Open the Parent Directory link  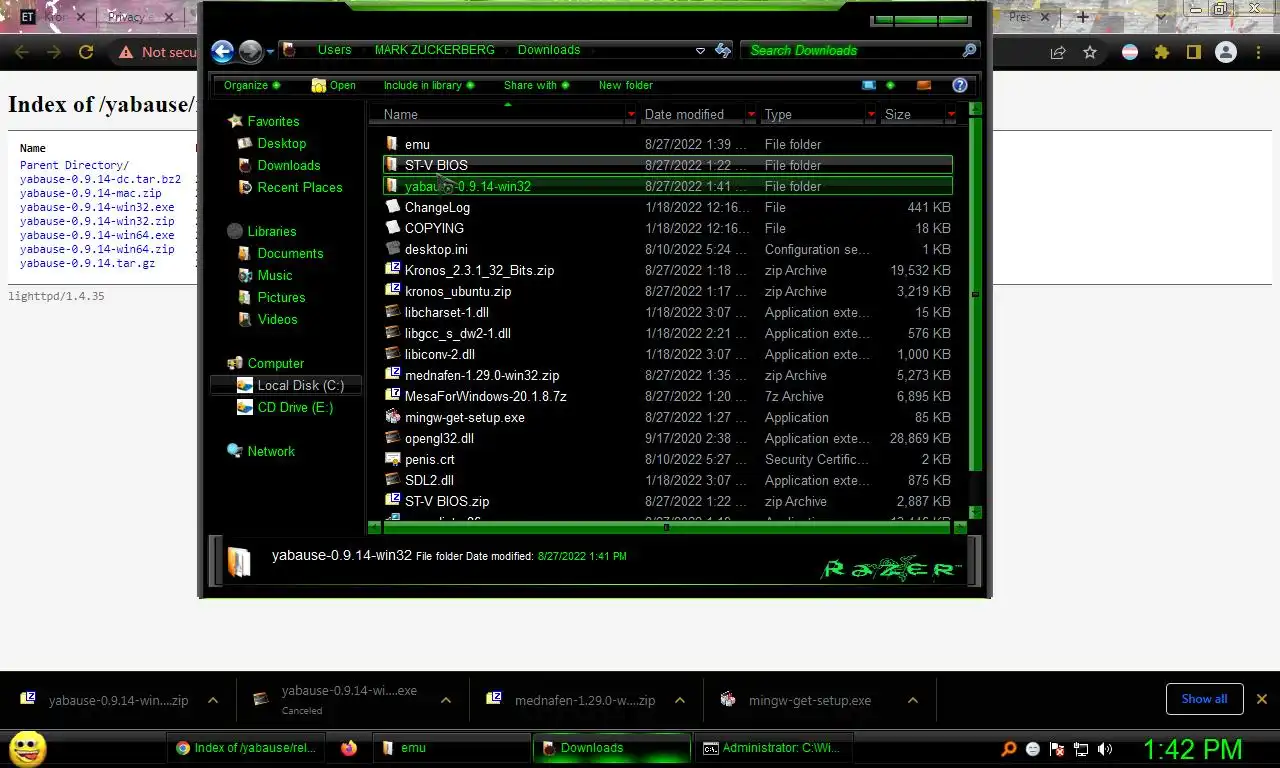(74, 165)
